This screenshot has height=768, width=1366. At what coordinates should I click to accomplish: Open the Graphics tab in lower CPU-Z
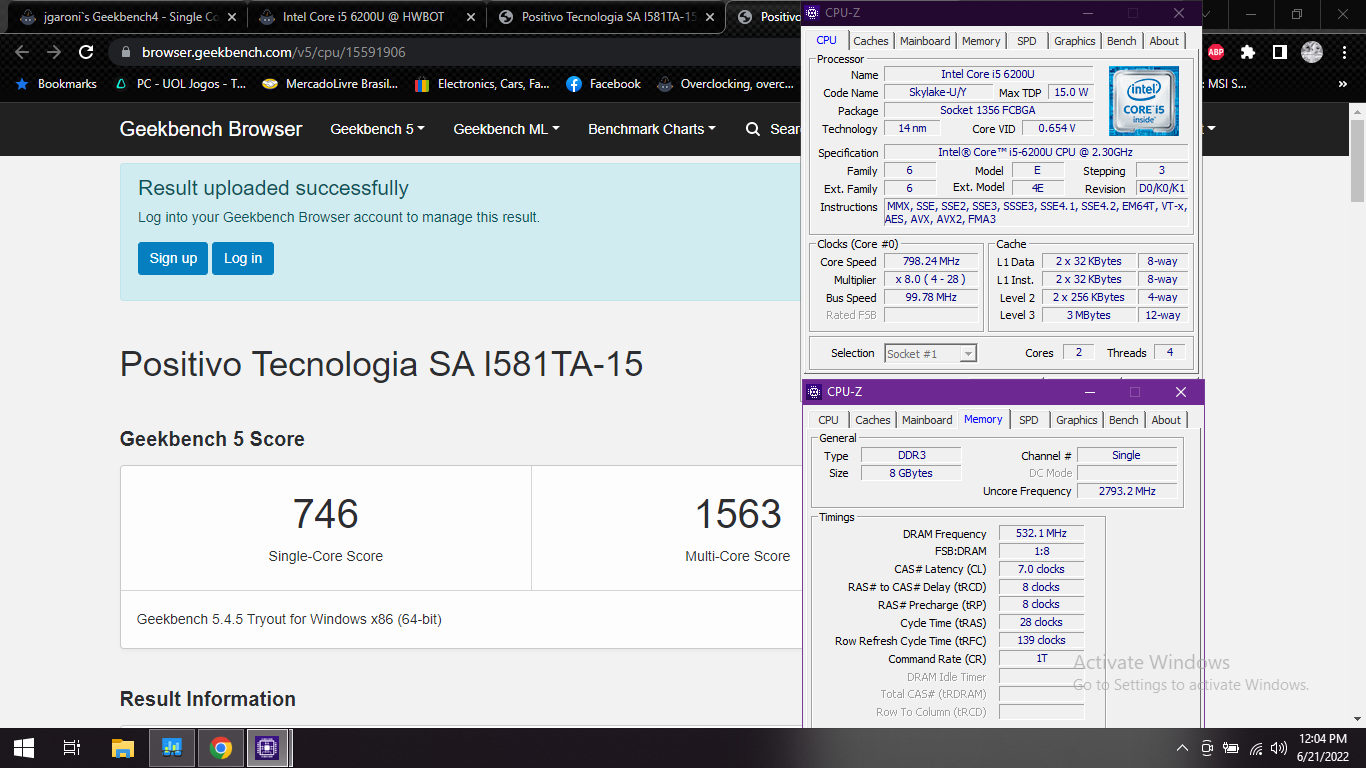pos(1077,420)
